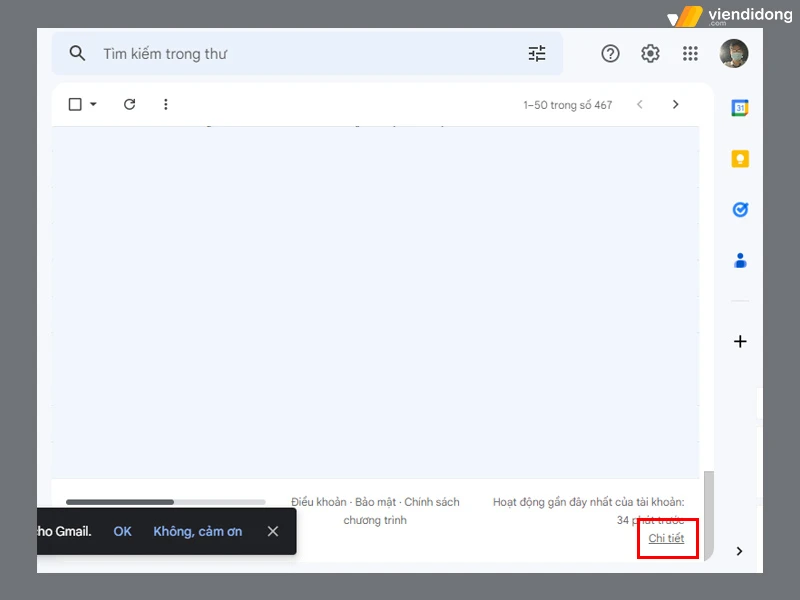Open the Chi tiết activity link
The image size is (800, 600).
tap(667, 539)
